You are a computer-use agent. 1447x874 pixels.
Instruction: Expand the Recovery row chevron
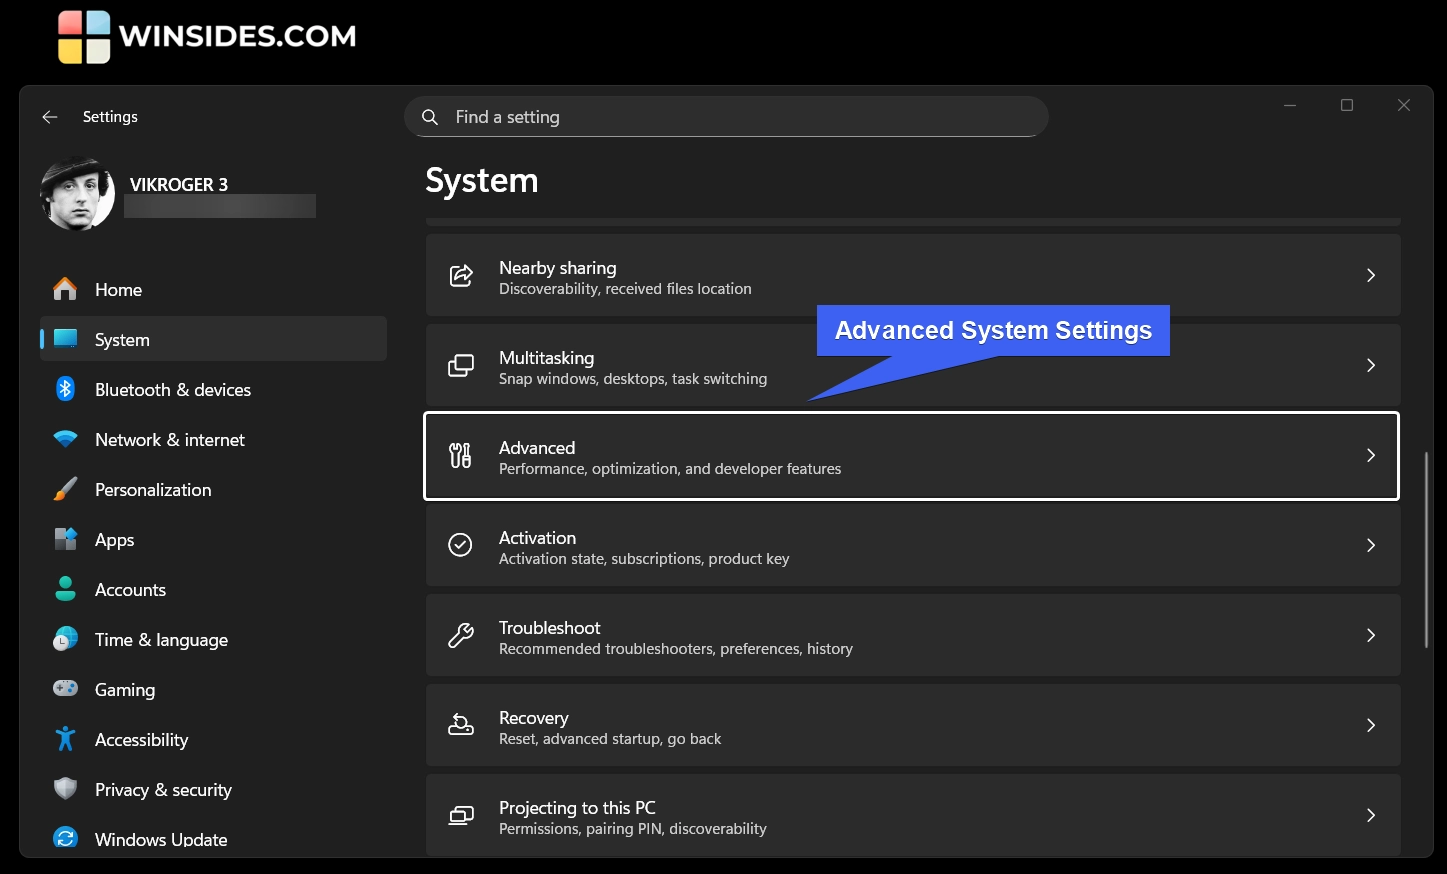coord(1370,725)
